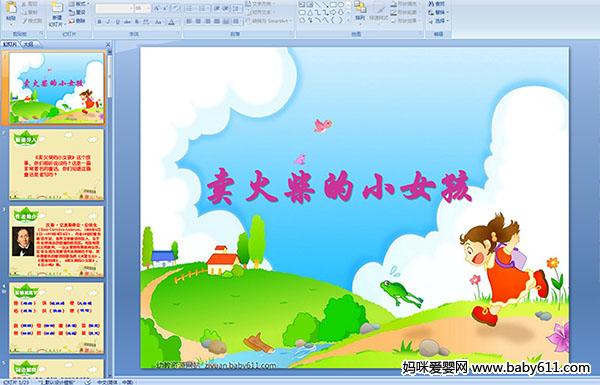The image size is (600, 385).
Task: Open the font name dropdown
Action: pyautogui.click(x=131, y=8)
